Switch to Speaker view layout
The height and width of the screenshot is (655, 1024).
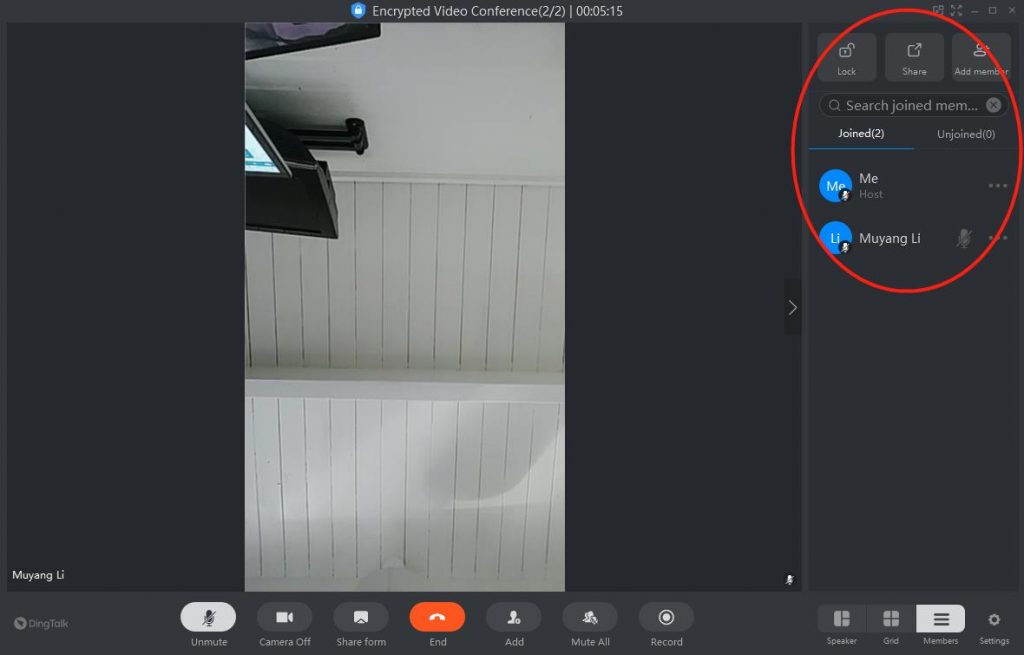tap(841, 619)
